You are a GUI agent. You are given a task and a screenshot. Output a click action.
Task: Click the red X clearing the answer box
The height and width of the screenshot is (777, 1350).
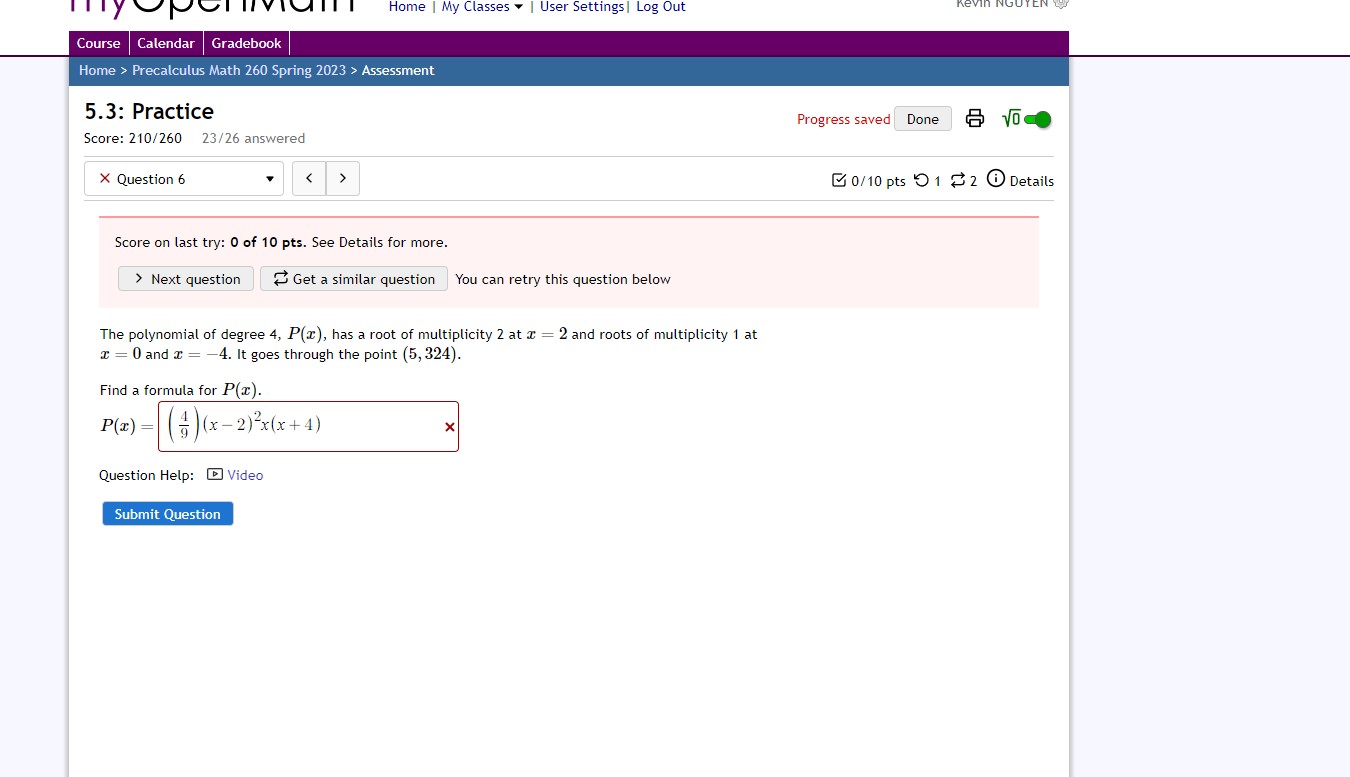pos(449,427)
